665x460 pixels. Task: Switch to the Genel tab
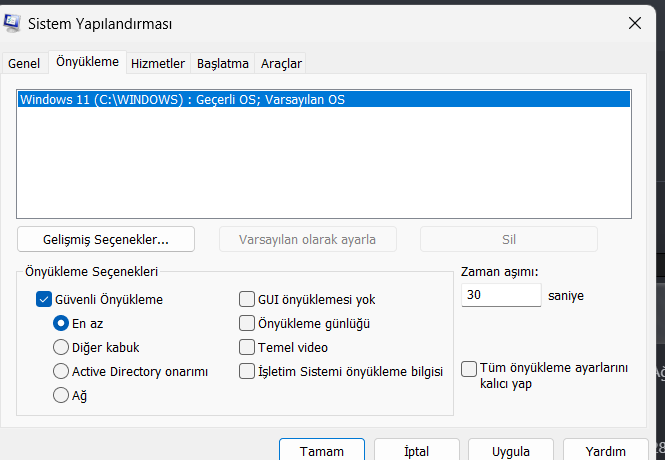pos(24,63)
